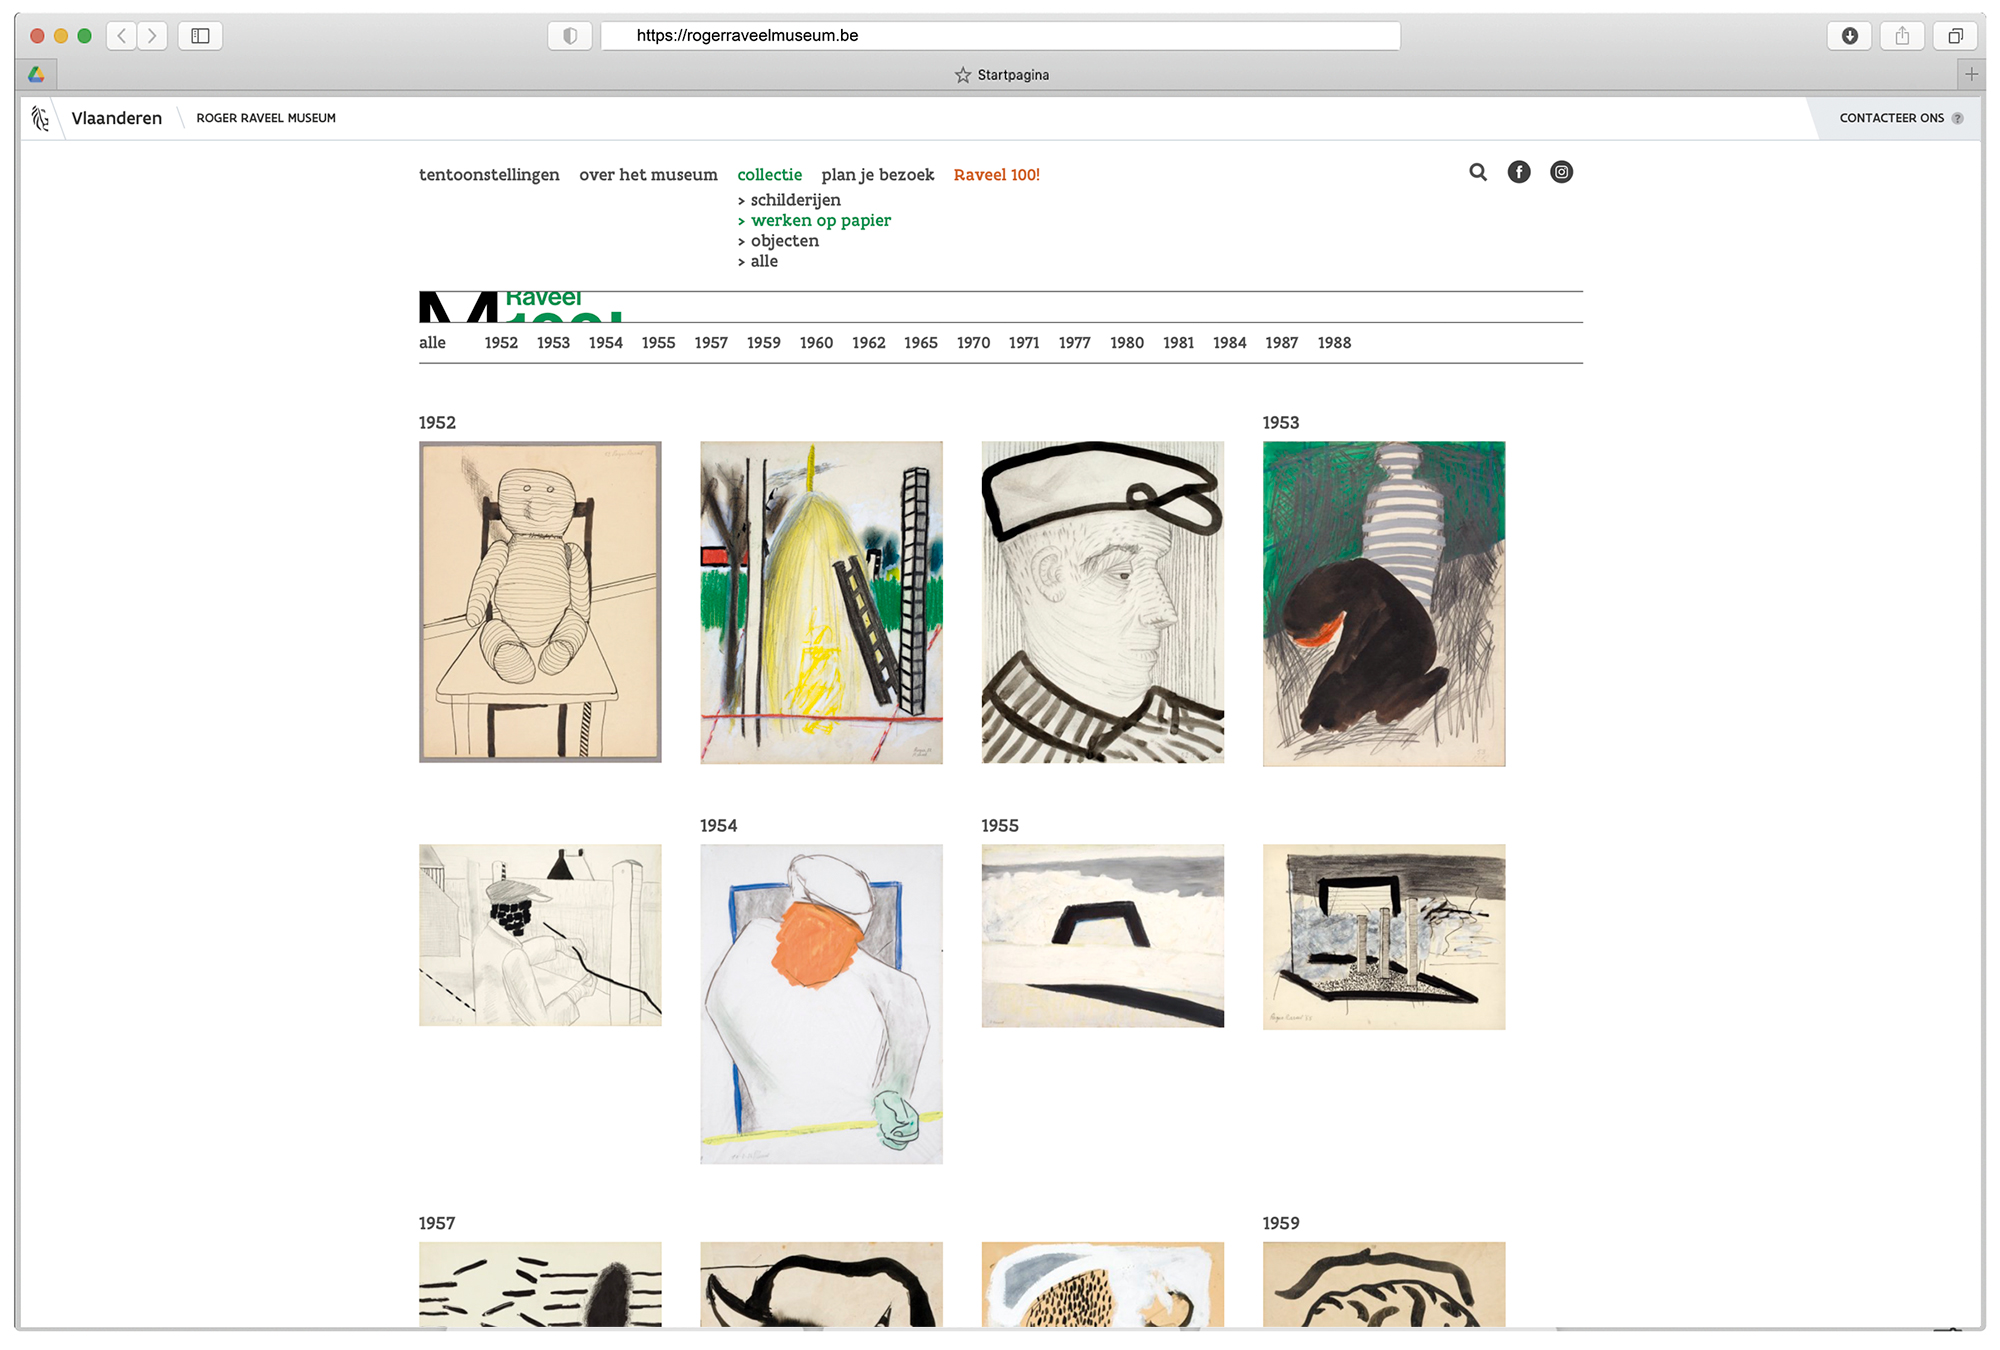Open the plan je bezoek menu
Screen dimensions: 2000x1350
coord(877,175)
